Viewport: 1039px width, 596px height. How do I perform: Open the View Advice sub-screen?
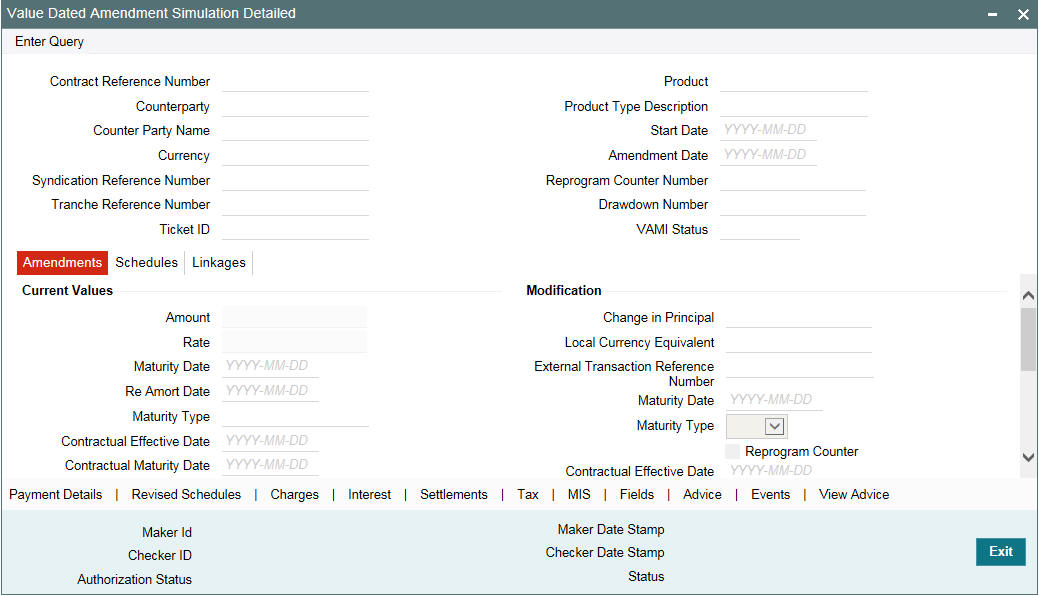point(854,495)
